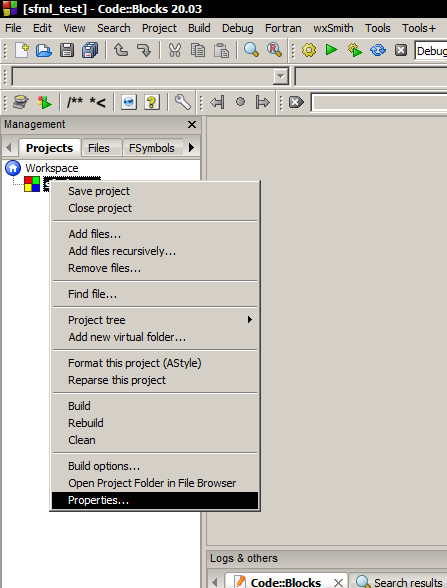447x588 pixels.
Task: Click the Workspace globe icon
Action: [x=13, y=168]
